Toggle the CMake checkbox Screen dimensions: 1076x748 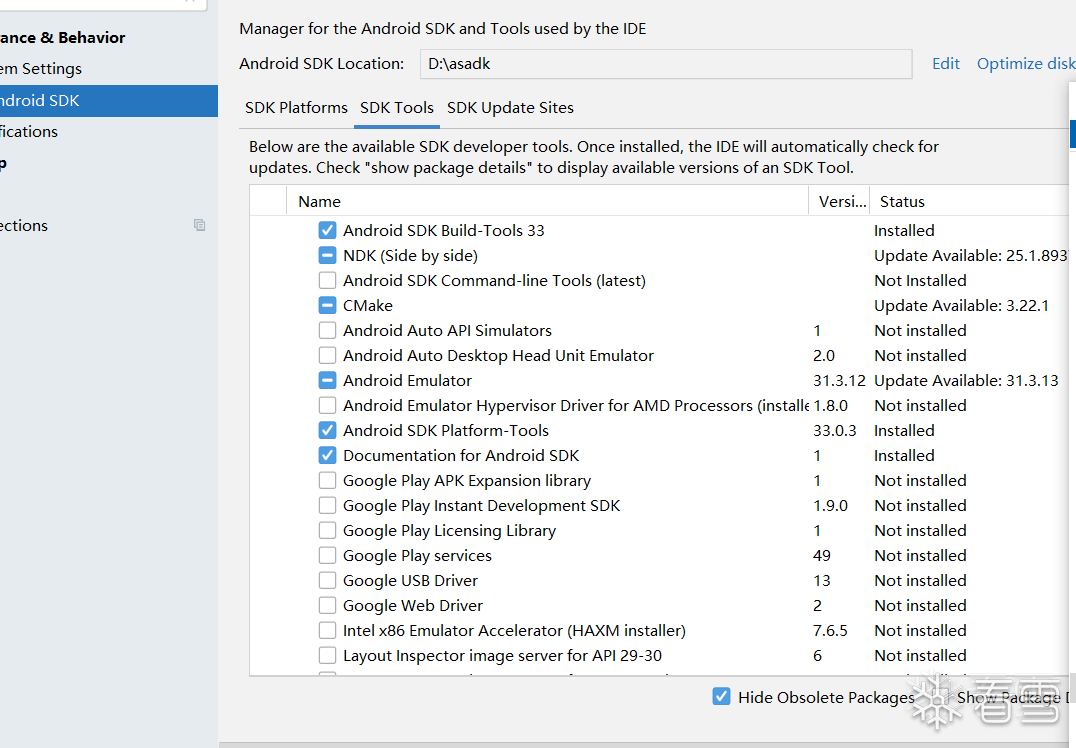(x=327, y=305)
